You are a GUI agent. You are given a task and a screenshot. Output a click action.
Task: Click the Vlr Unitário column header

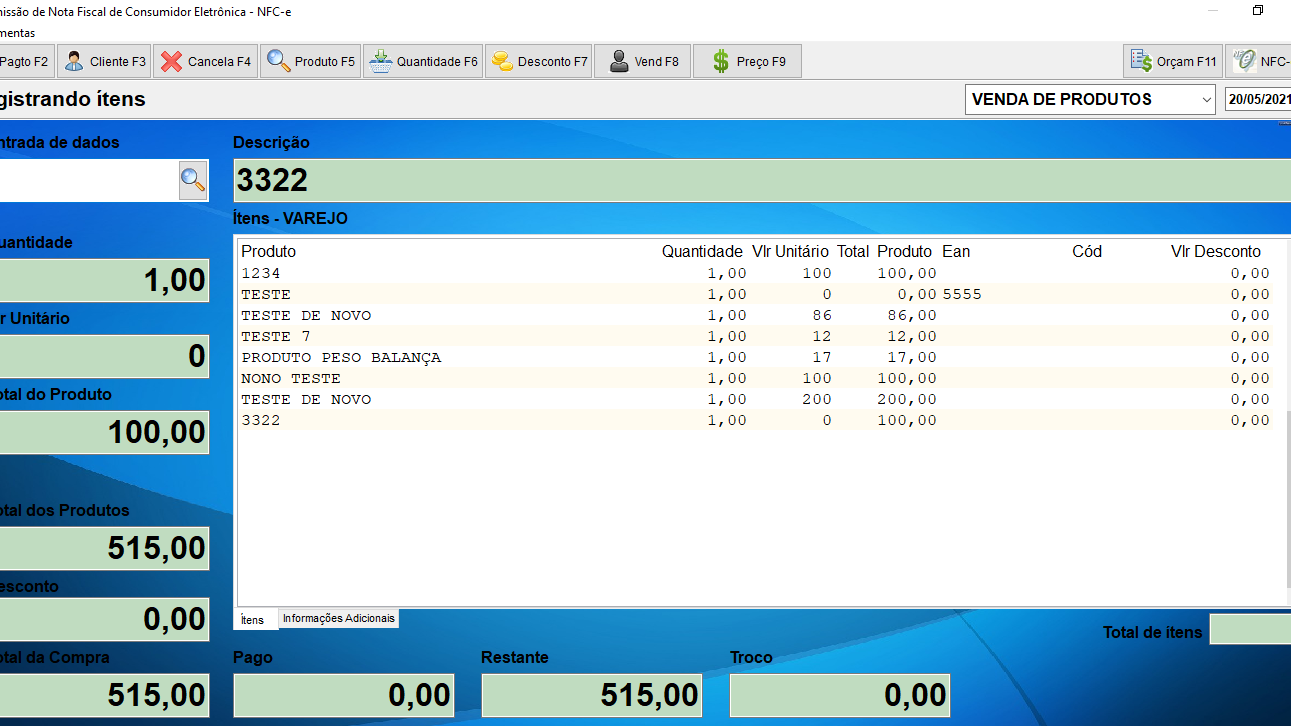tap(790, 251)
